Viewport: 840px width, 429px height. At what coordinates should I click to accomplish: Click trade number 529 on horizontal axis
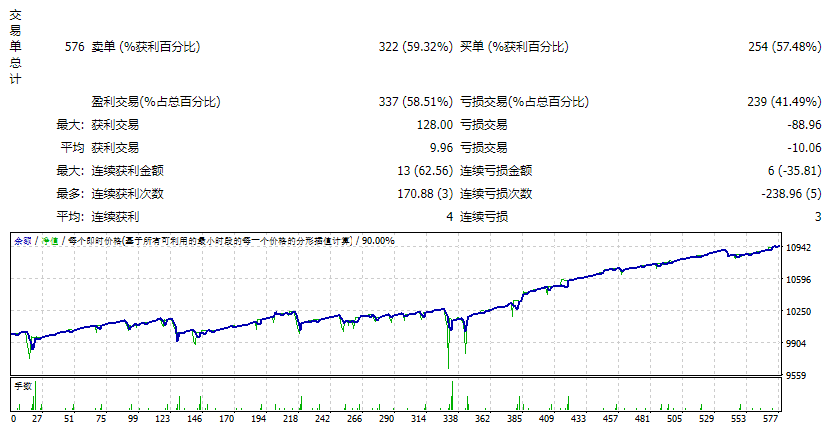[x=707, y=419]
